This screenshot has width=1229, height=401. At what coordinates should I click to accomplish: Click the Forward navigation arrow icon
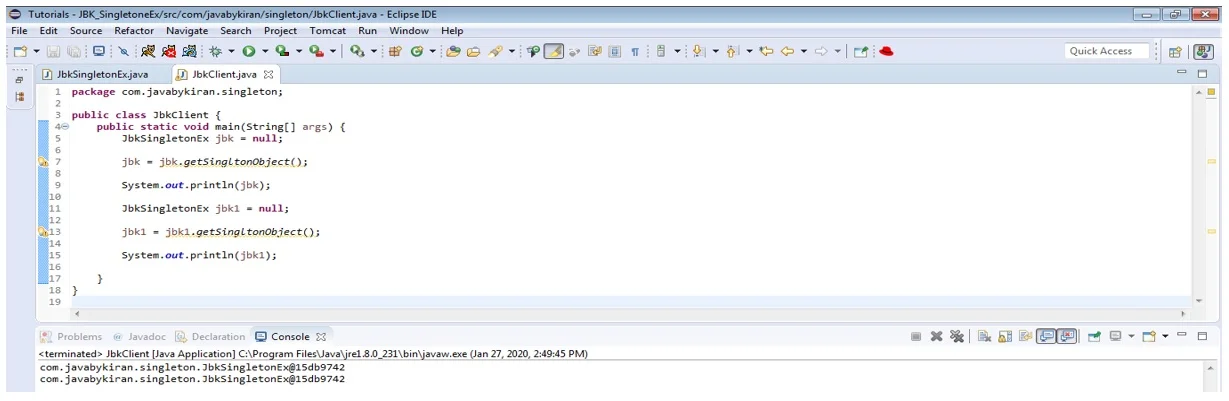click(x=821, y=51)
